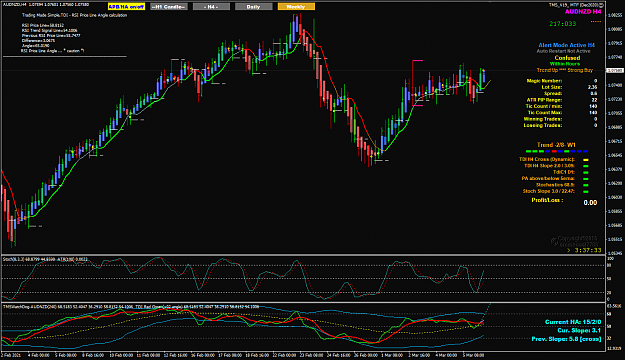This screenshot has width=625, height=360.
Task: Select the Daily timeframe button
Action: pos(254,7)
